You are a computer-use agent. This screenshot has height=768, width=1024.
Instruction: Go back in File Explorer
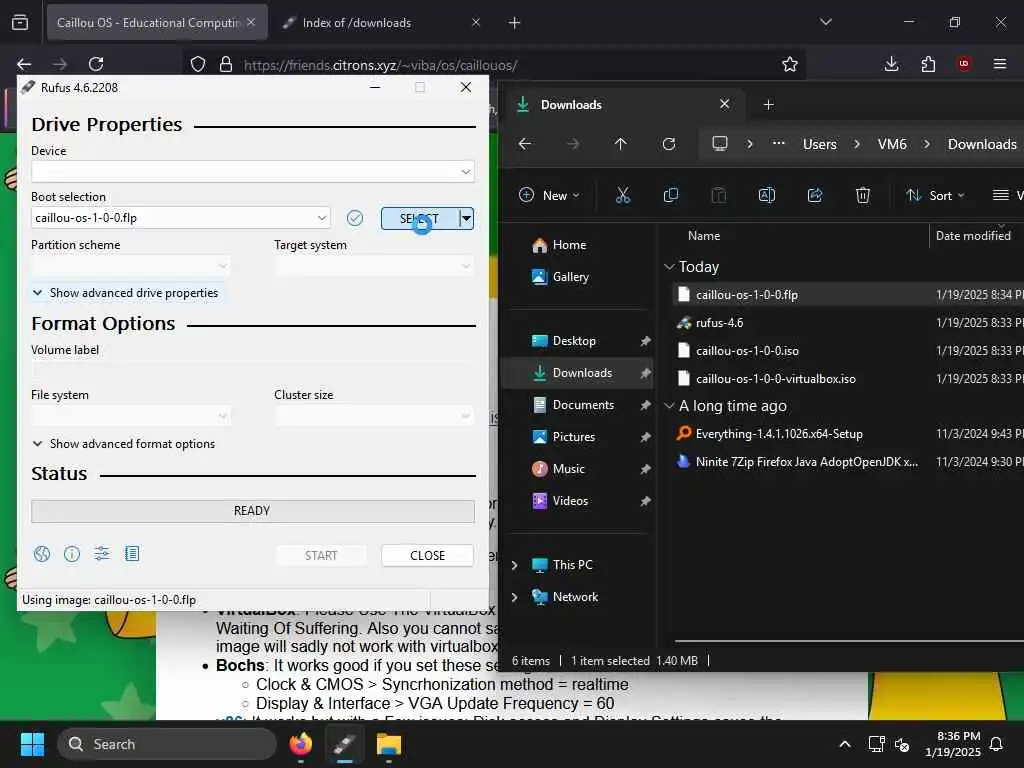(x=525, y=144)
